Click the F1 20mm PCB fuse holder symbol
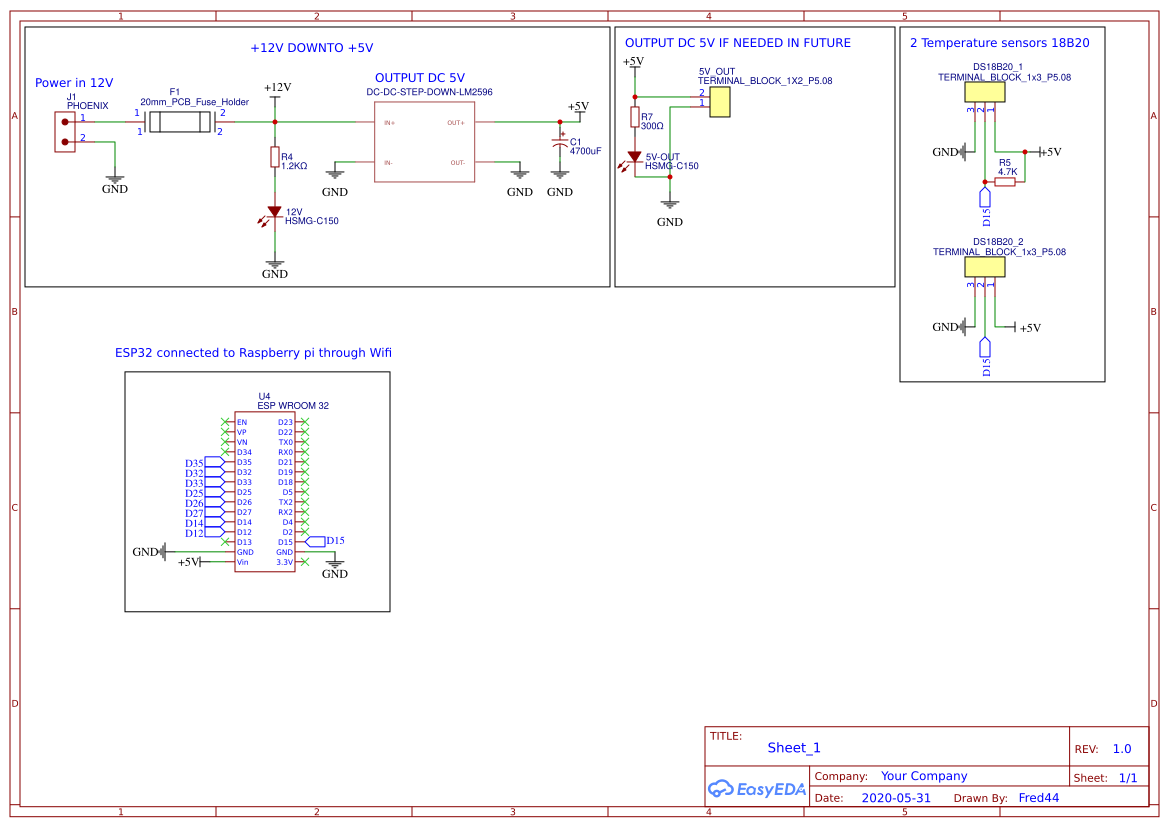The width and height of the screenshot is (1169, 827). [x=180, y=122]
